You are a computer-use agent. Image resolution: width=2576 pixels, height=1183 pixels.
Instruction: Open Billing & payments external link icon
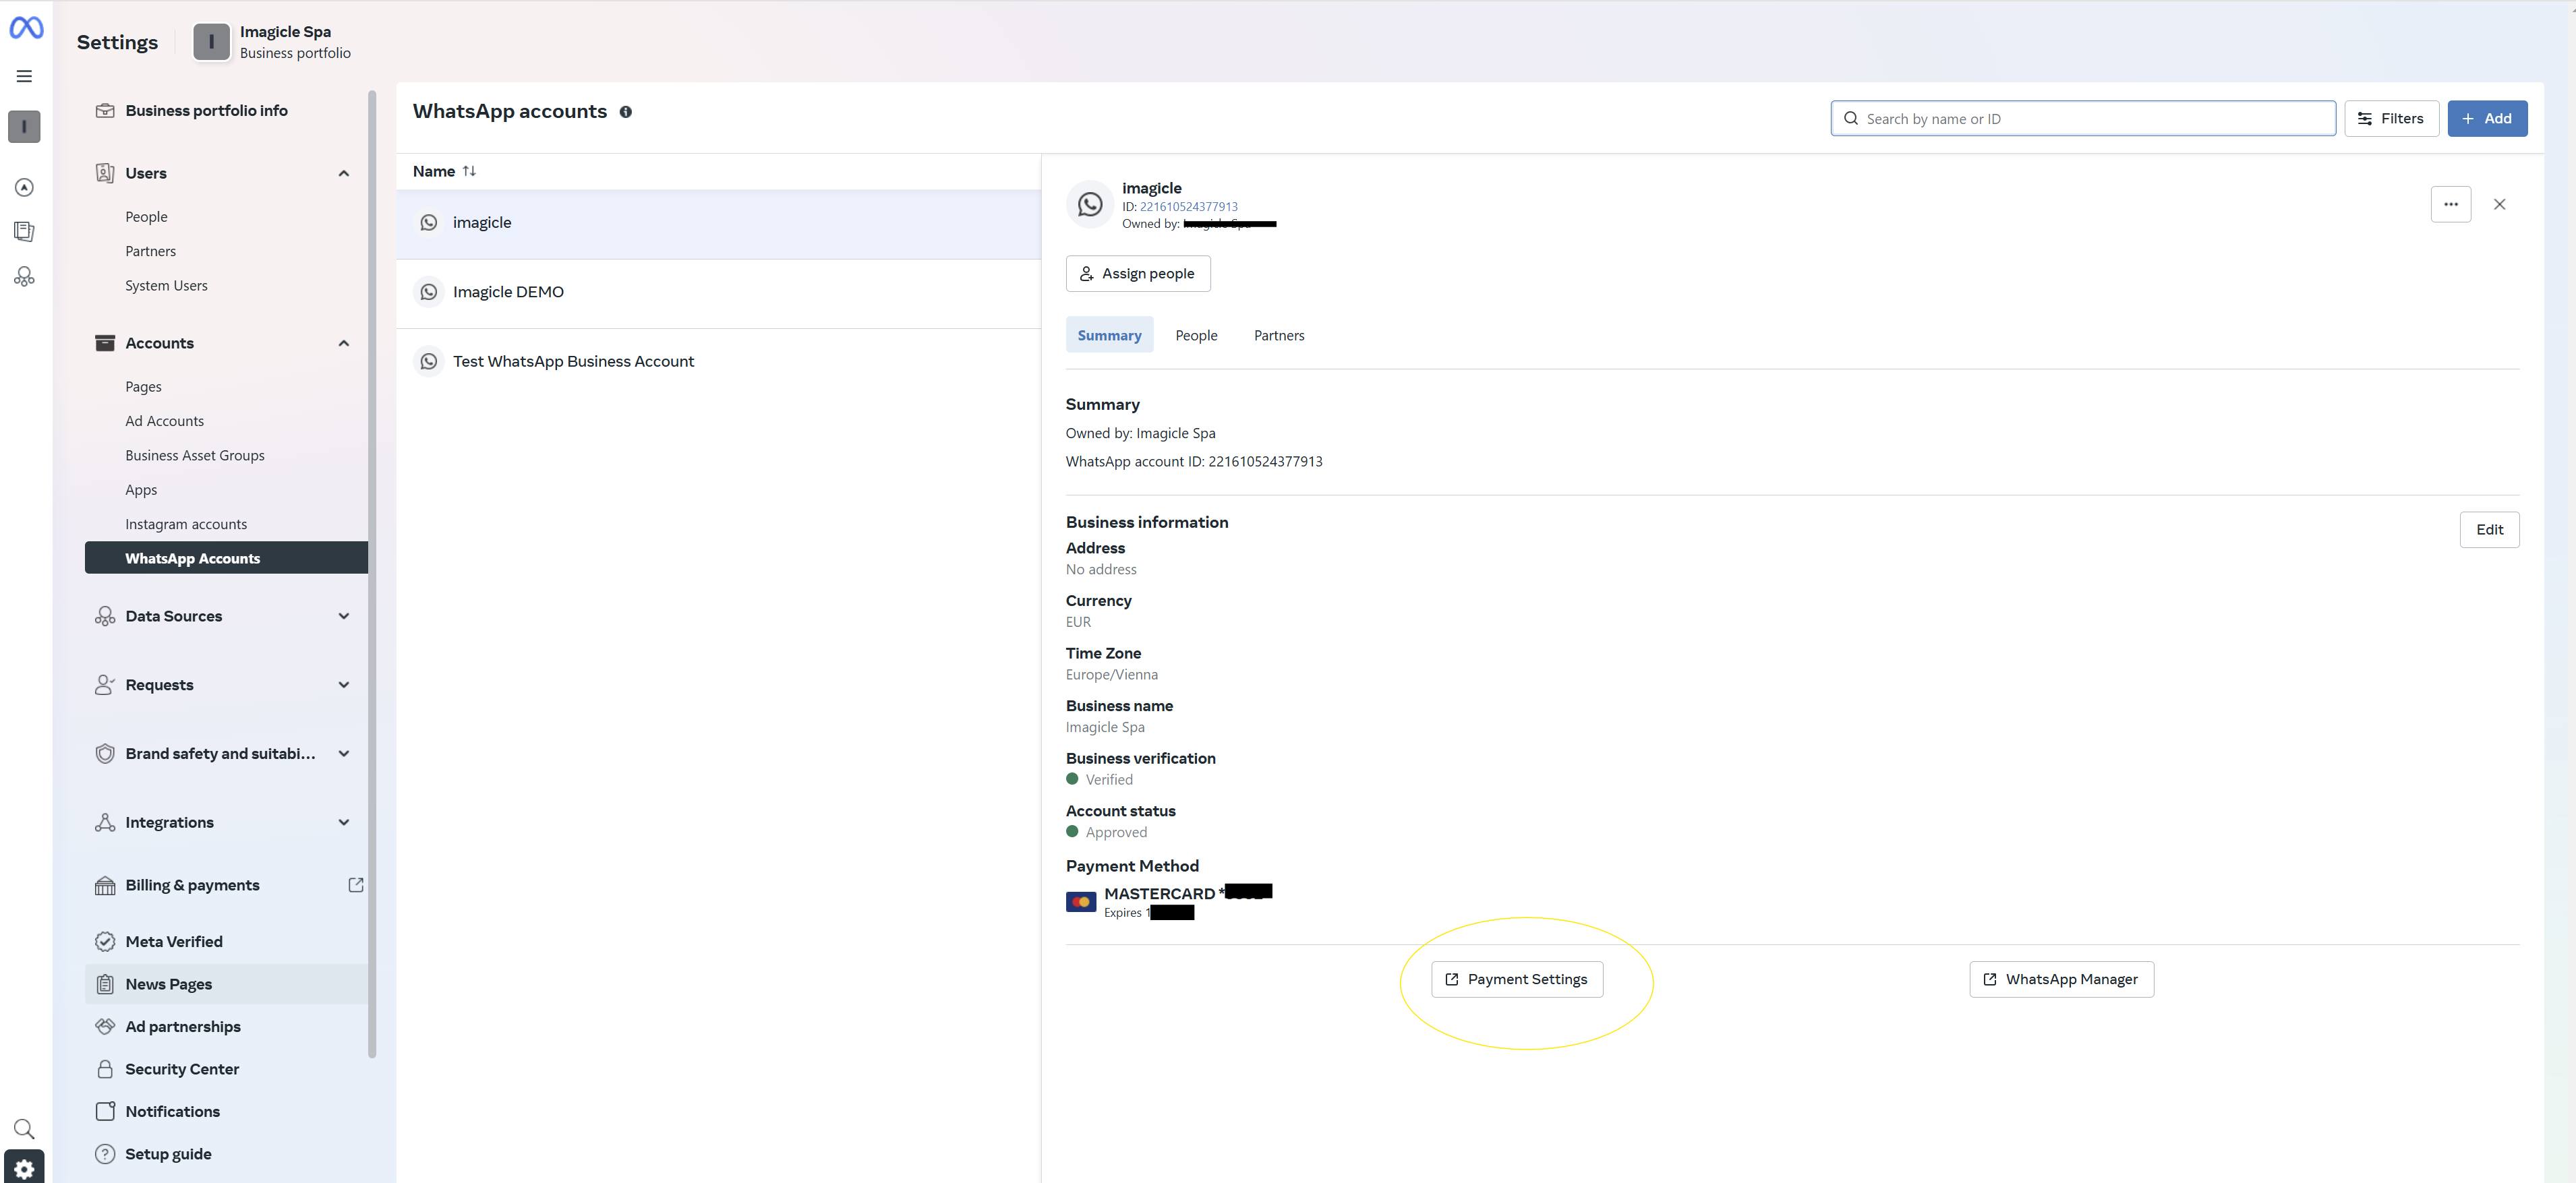[355, 885]
